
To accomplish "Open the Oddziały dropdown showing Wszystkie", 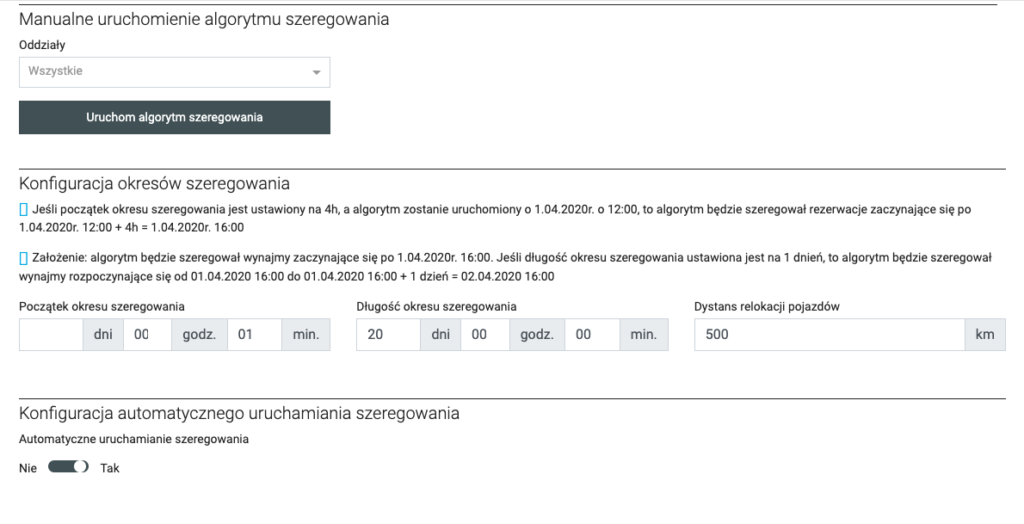I will click(174, 72).
